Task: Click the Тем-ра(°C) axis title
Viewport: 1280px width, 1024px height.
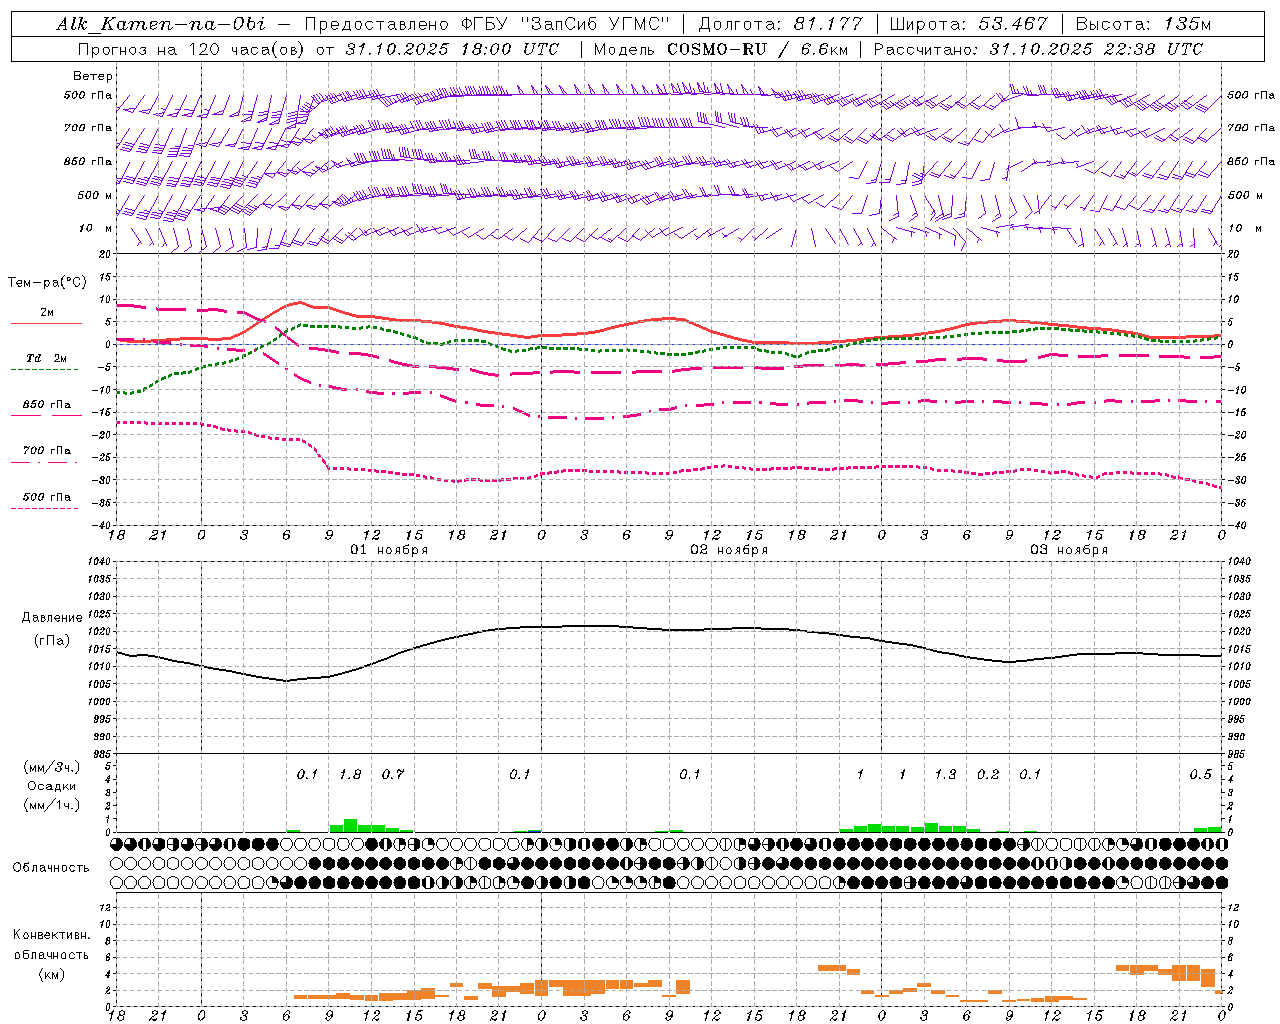Action: pyautogui.click(x=47, y=283)
